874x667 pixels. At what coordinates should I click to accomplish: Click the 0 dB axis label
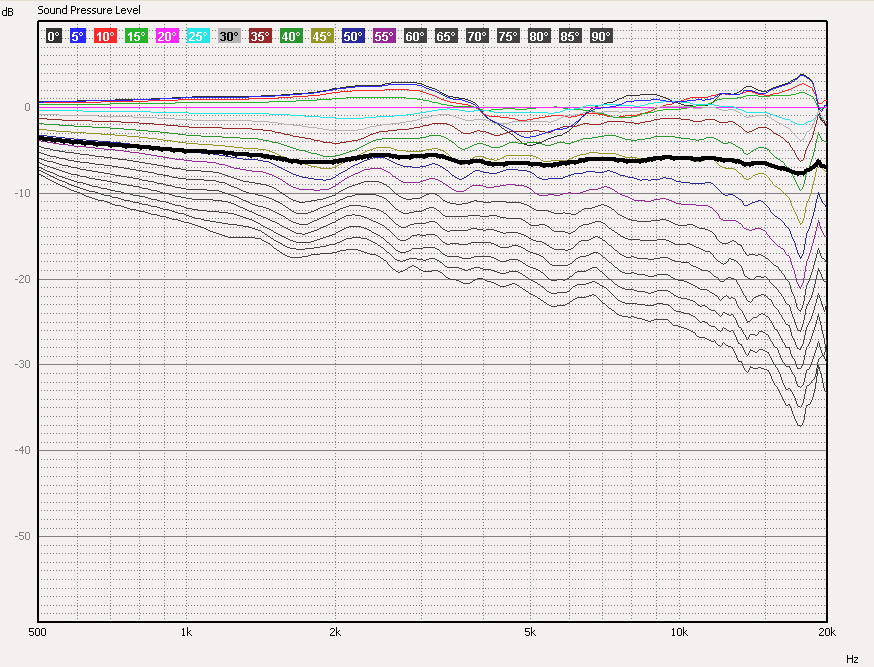[x=27, y=108]
